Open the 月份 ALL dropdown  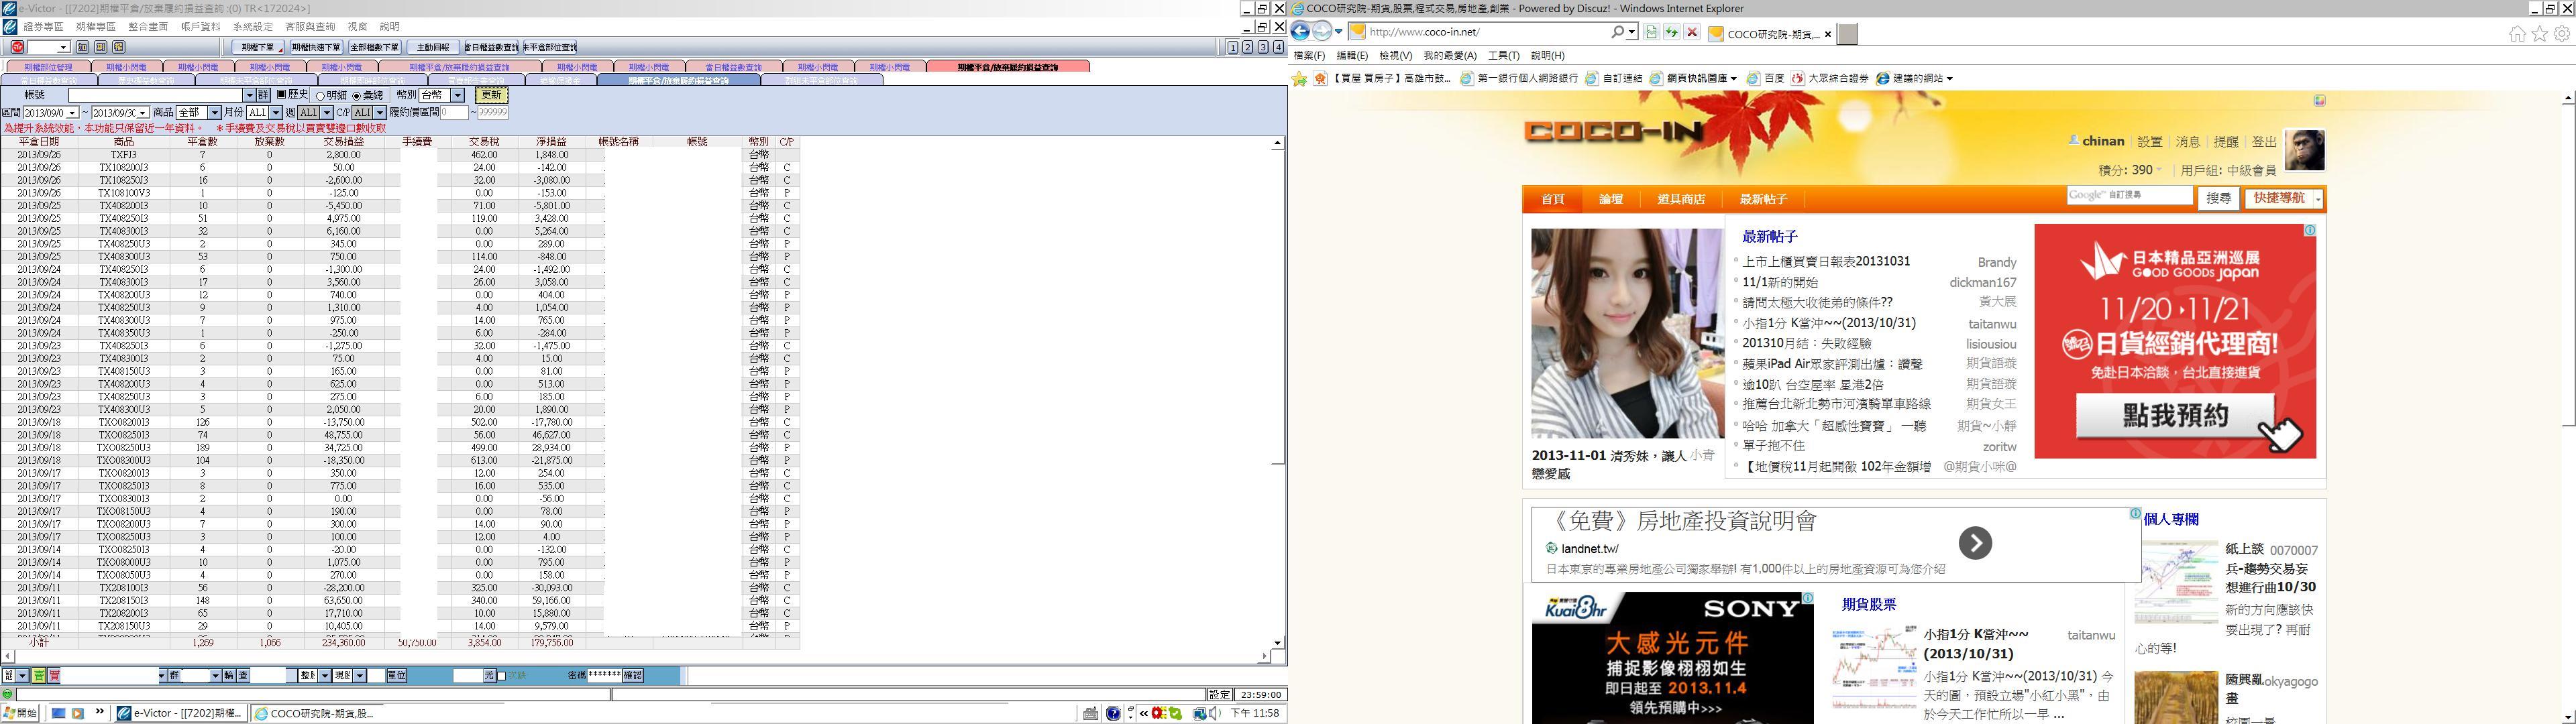(277, 113)
